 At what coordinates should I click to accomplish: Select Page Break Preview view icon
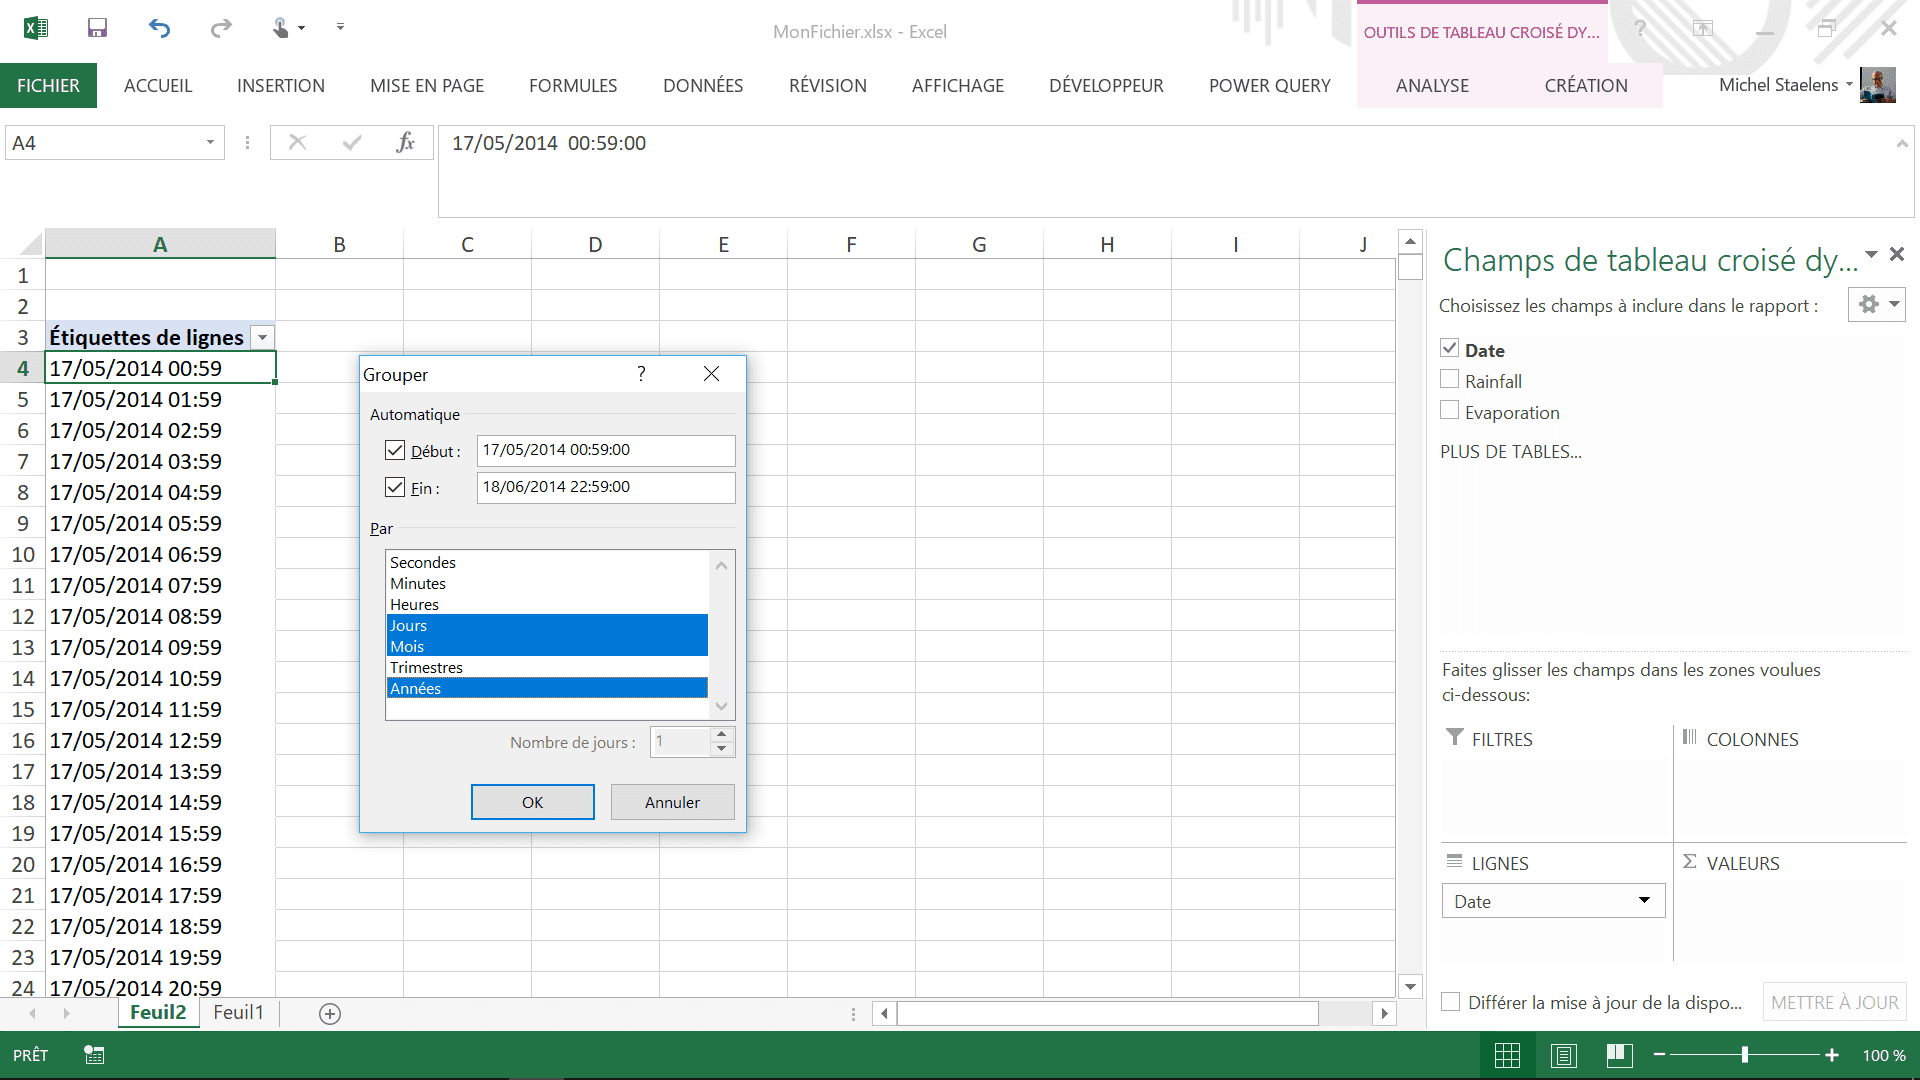(x=1619, y=1055)
